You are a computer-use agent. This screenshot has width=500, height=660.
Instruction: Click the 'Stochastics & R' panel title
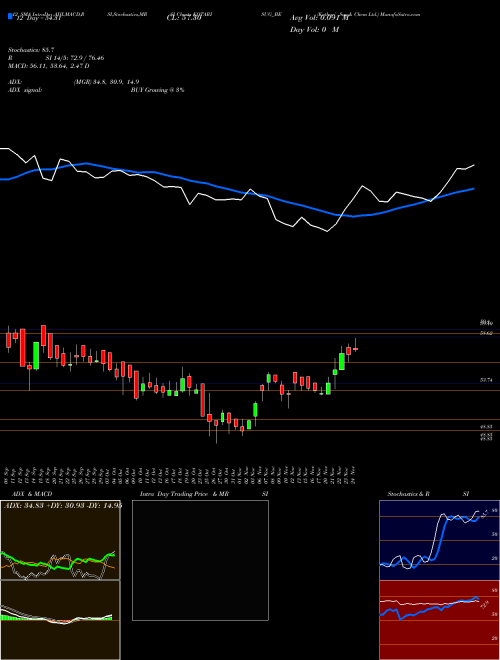pyautogui.click(x=408, y=494)
